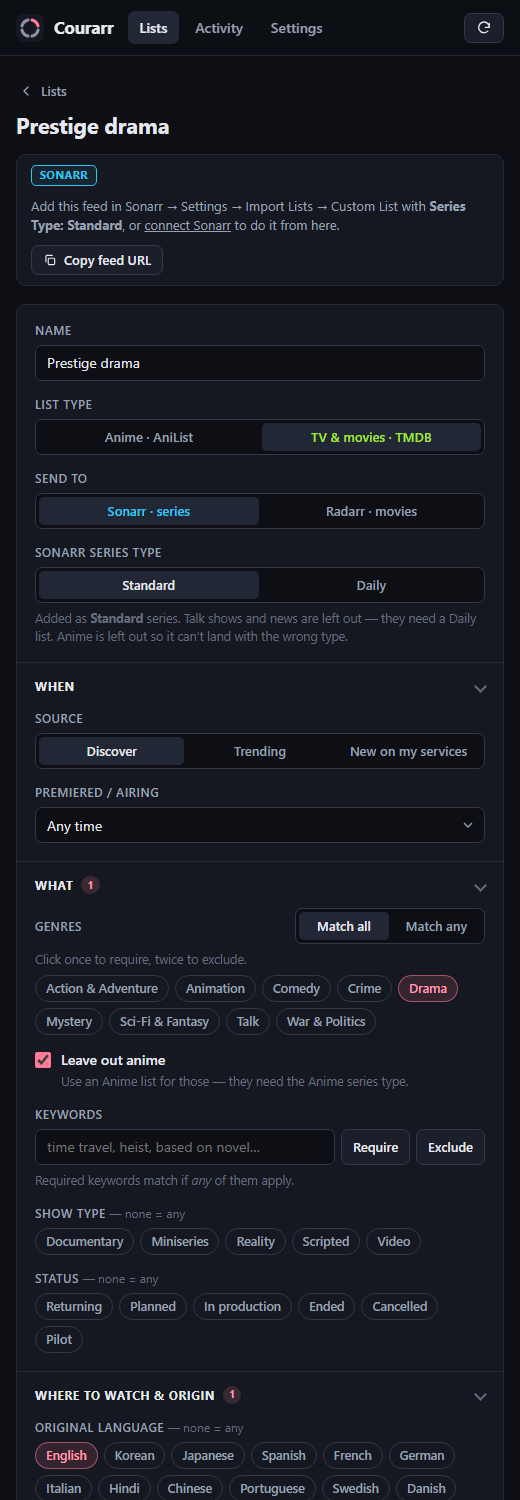This screenshot has width=520, height=1500.
Task: Select Planned status chip
Action: (x=153, y=1307)
